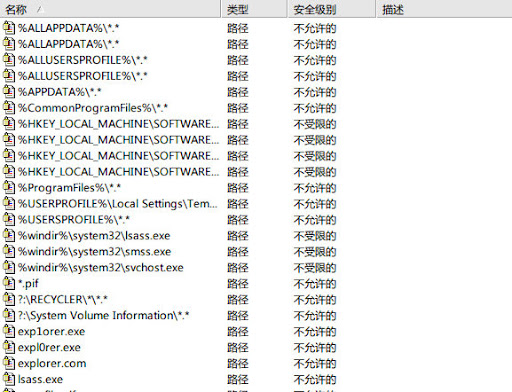Image resolution: width=512 pixels, height=392 pixels.
Task: Click 不允许的 in the ?:\RECYCLER row
Action: 315,300
